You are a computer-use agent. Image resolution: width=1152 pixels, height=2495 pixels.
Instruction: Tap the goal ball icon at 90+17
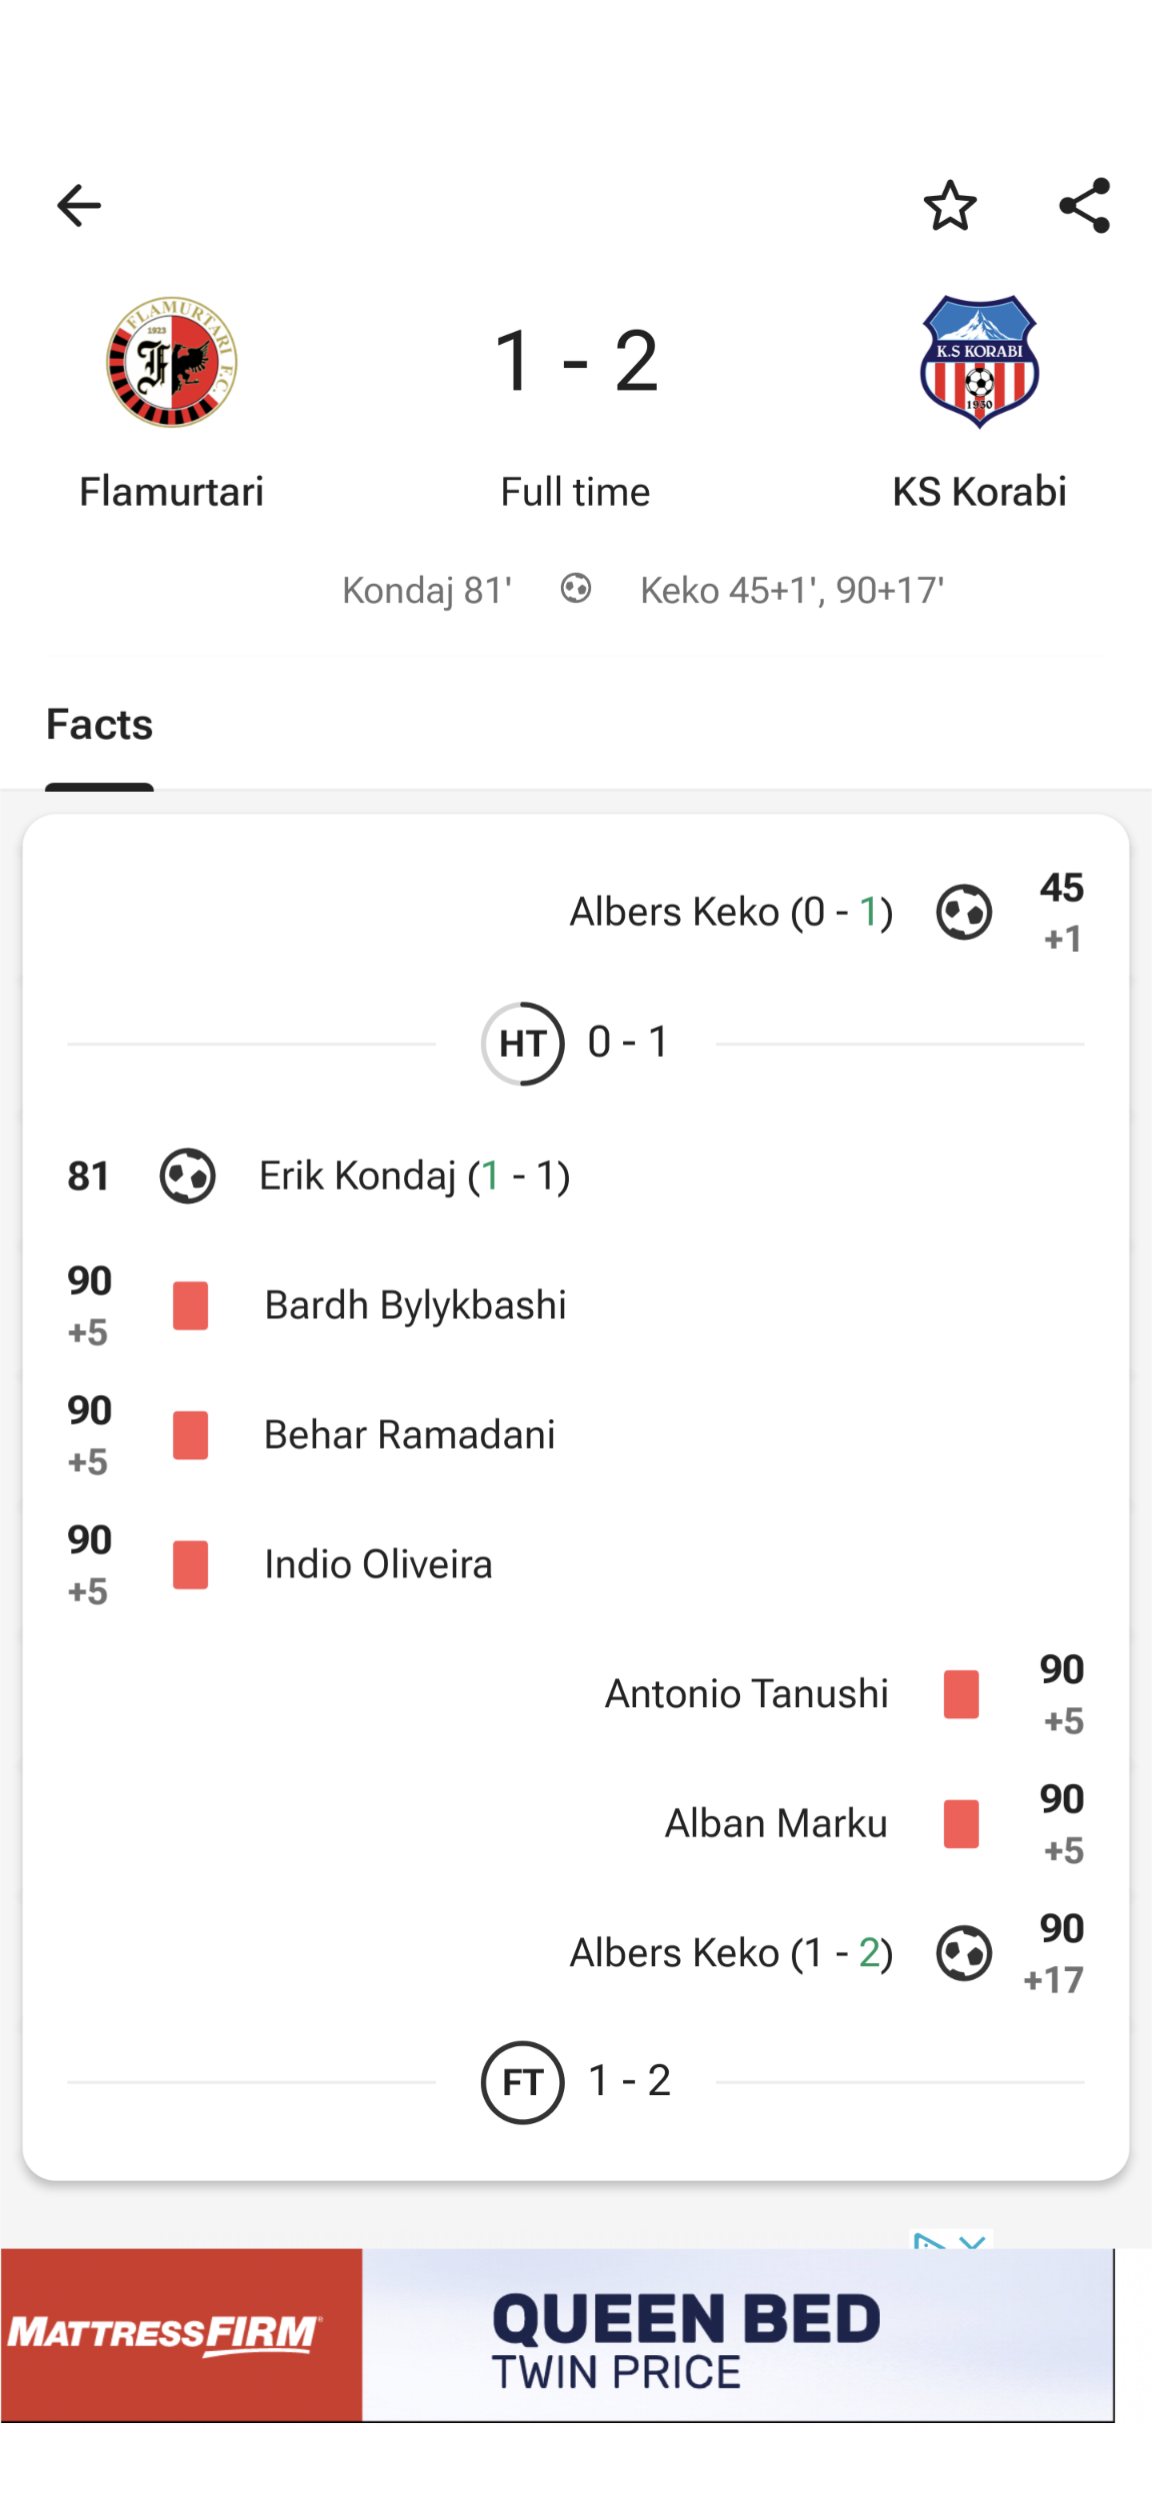(x=964, y=1953)
